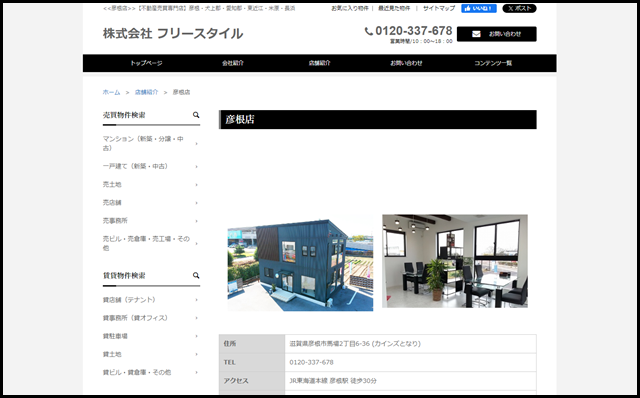The height and width of the screenshot is (398, 640).
Task: Open the 売店舗 sidebar link
Action: pos(112,203)
